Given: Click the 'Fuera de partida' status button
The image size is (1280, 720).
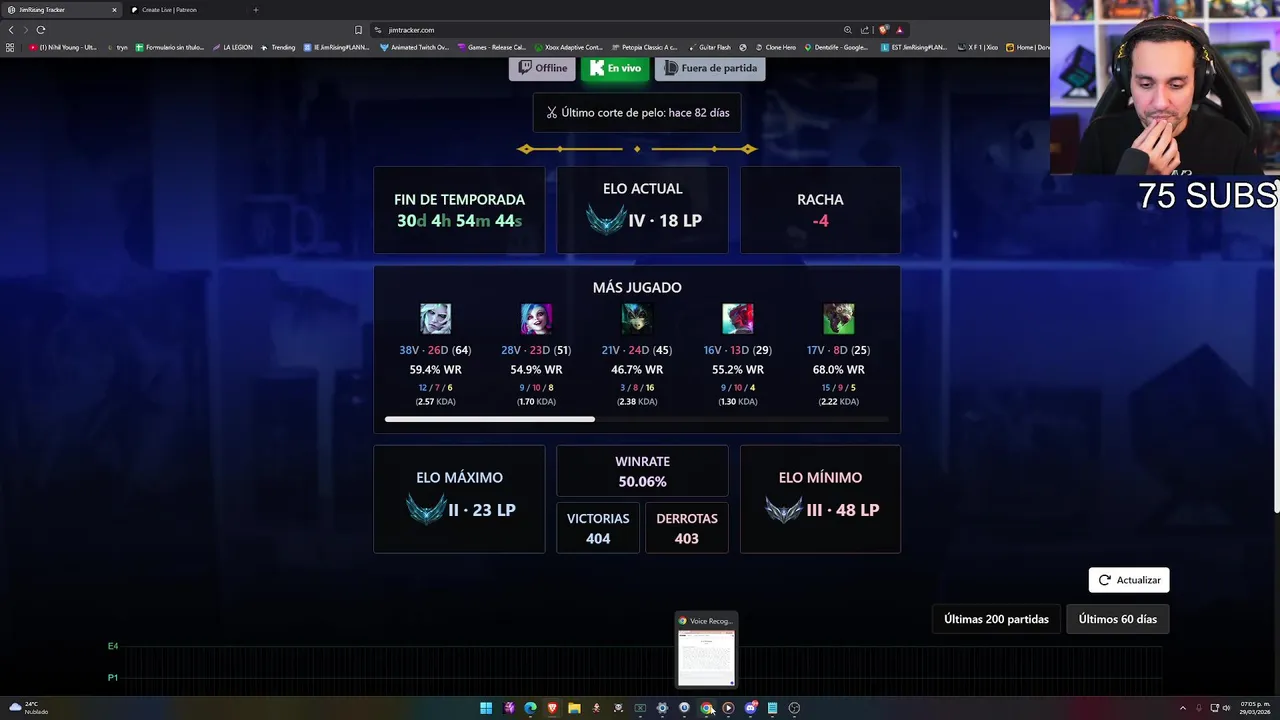Looking at the screenshot, I should click(x=710, y=68).
